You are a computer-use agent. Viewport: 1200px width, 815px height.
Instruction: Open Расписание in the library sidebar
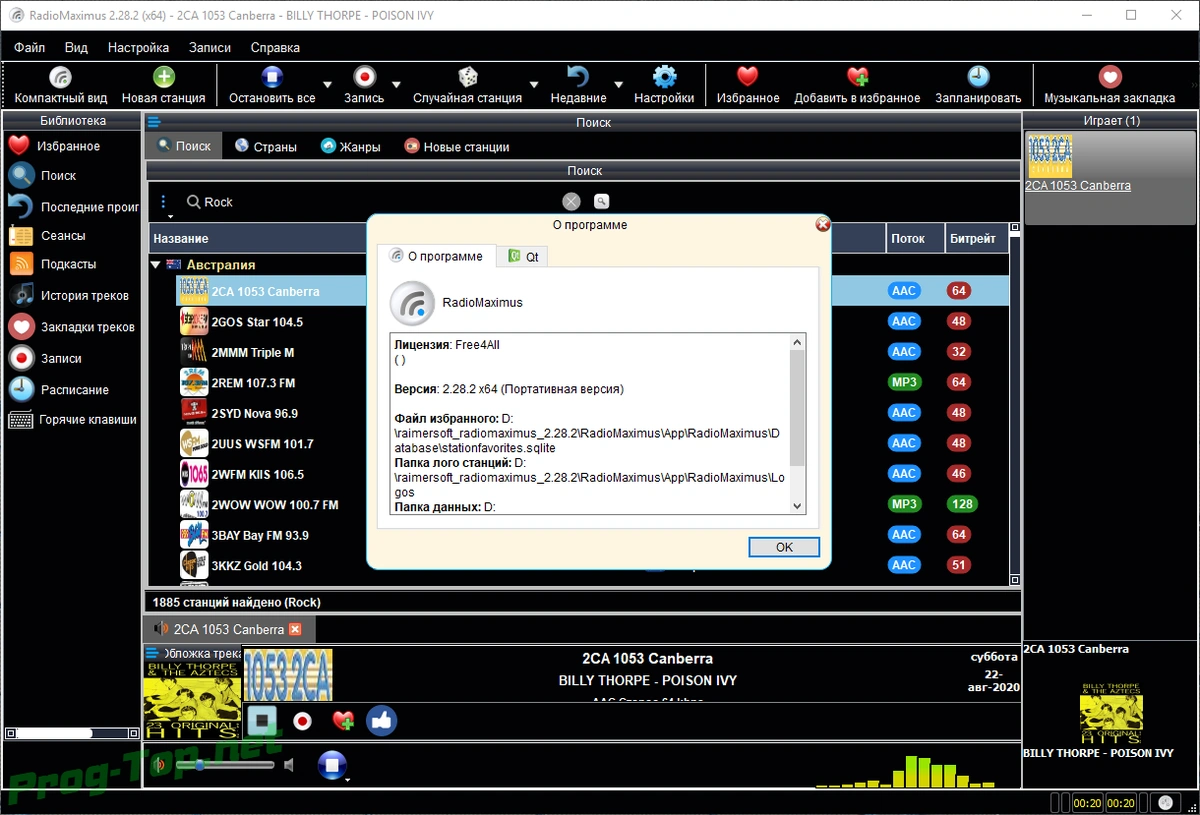58,390
